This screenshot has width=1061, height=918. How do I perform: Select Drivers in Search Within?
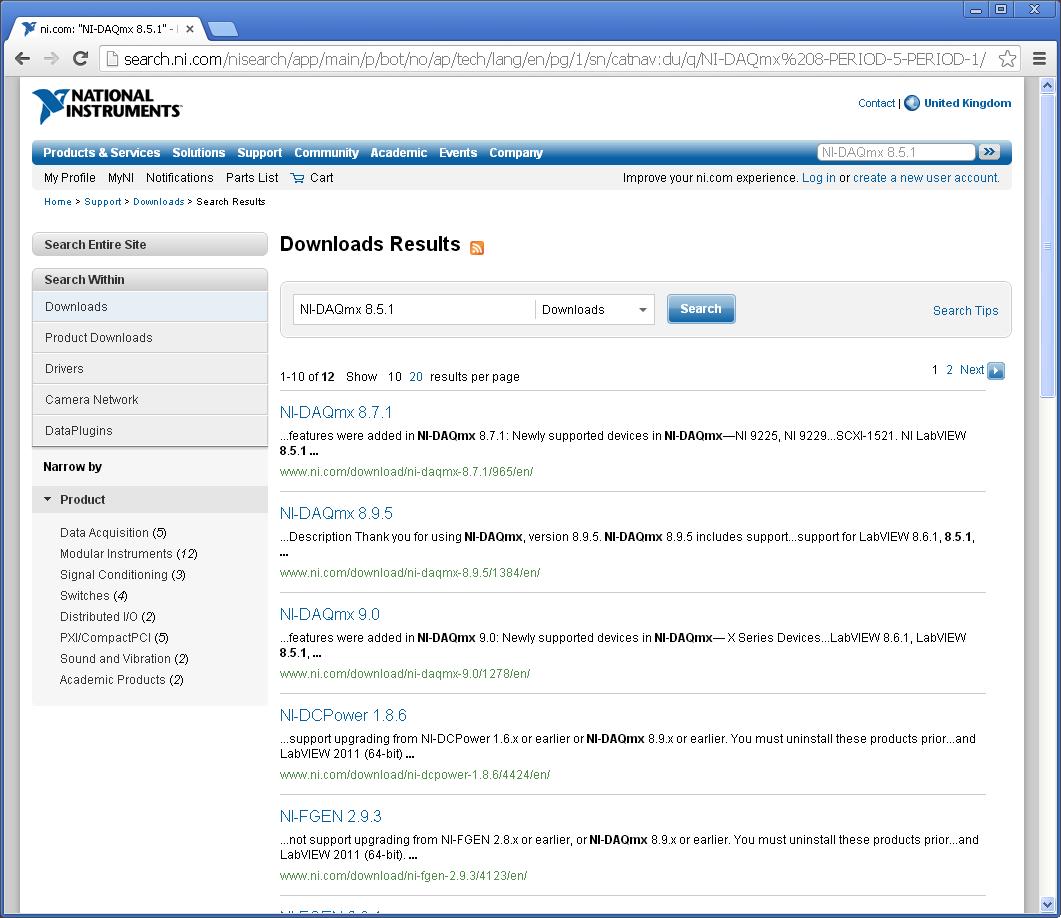(150, 369)
